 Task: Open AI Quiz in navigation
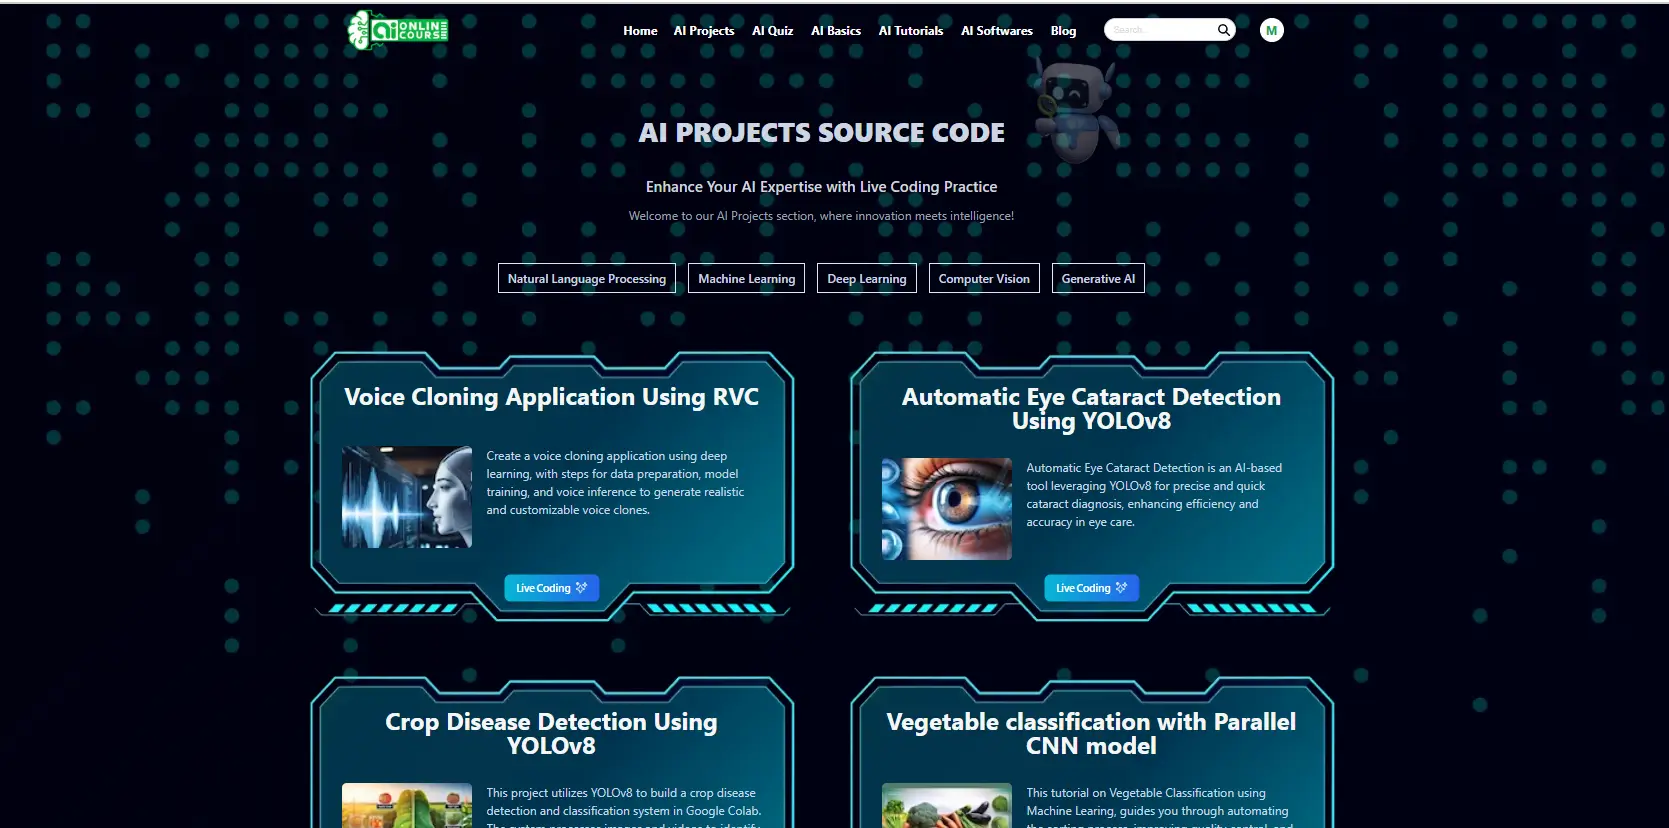tap(772, 31)
